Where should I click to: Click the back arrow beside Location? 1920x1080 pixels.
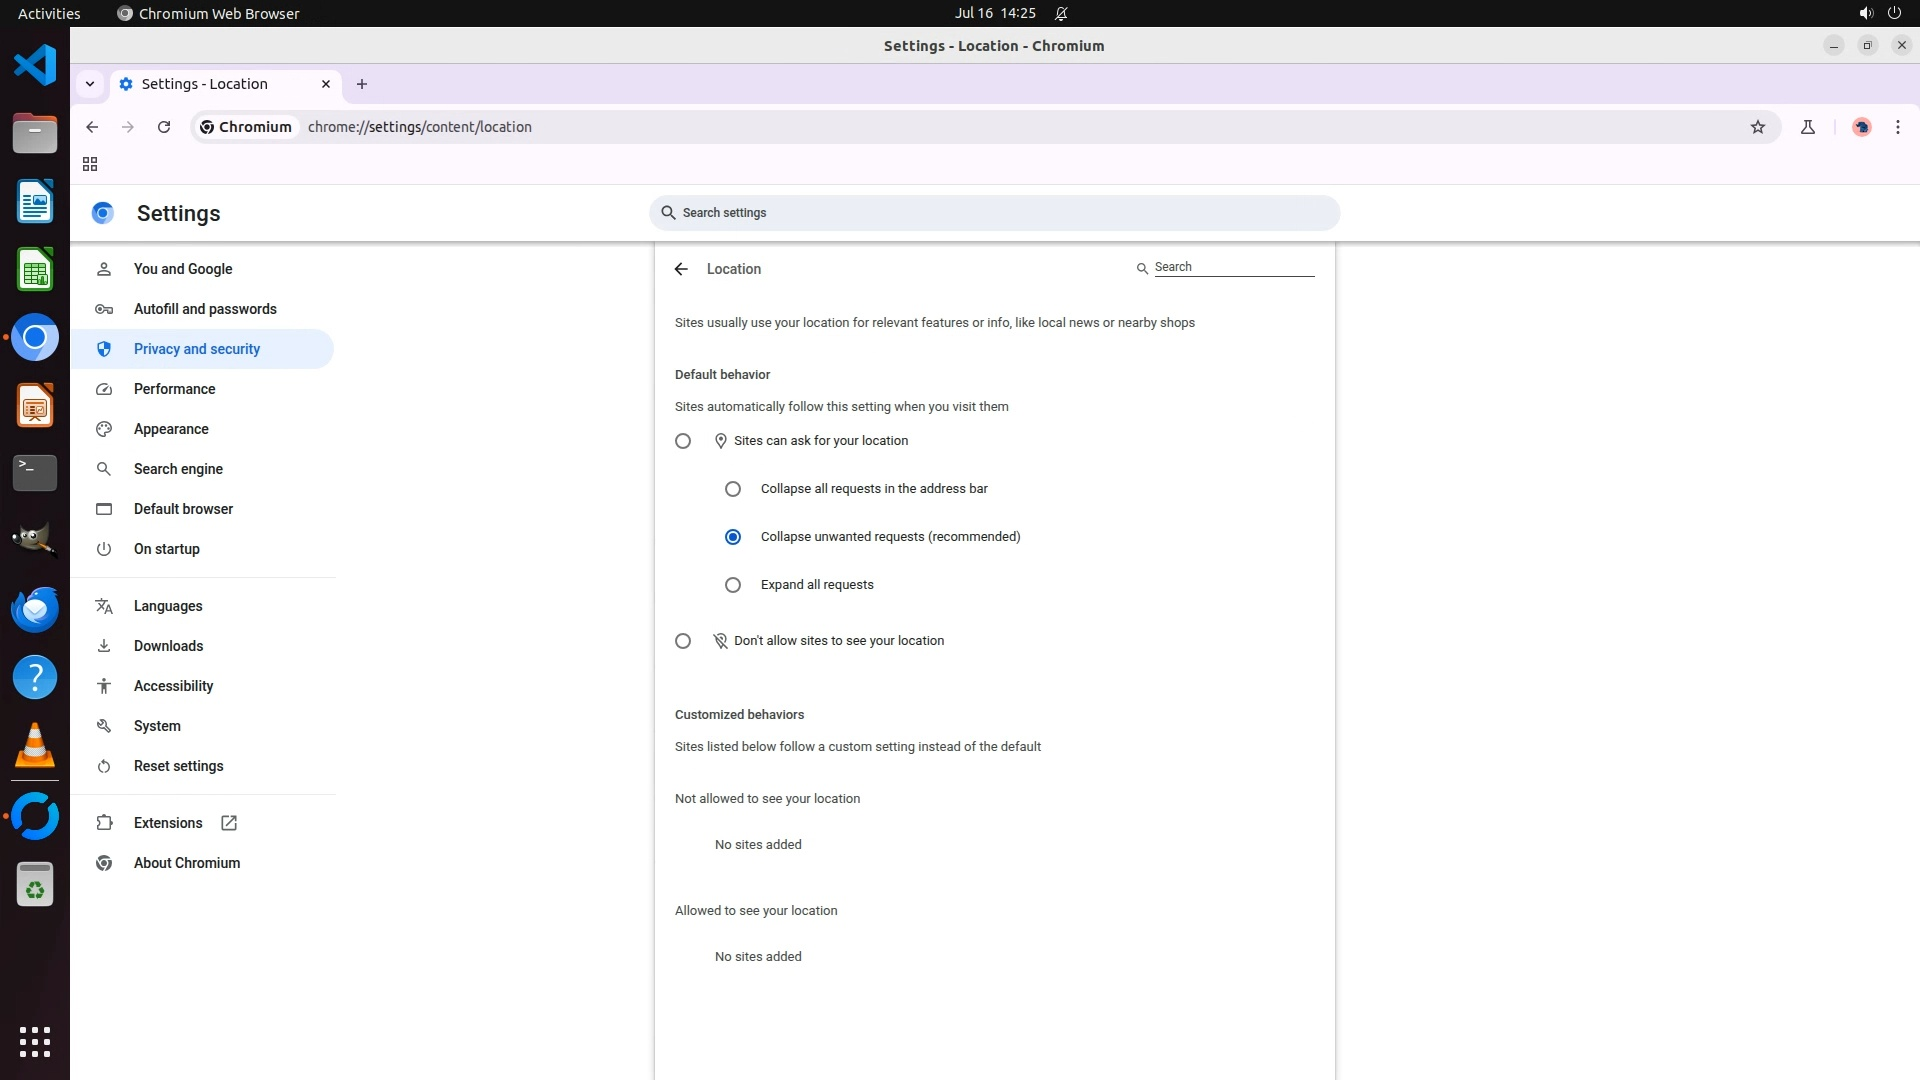point(681,269)
